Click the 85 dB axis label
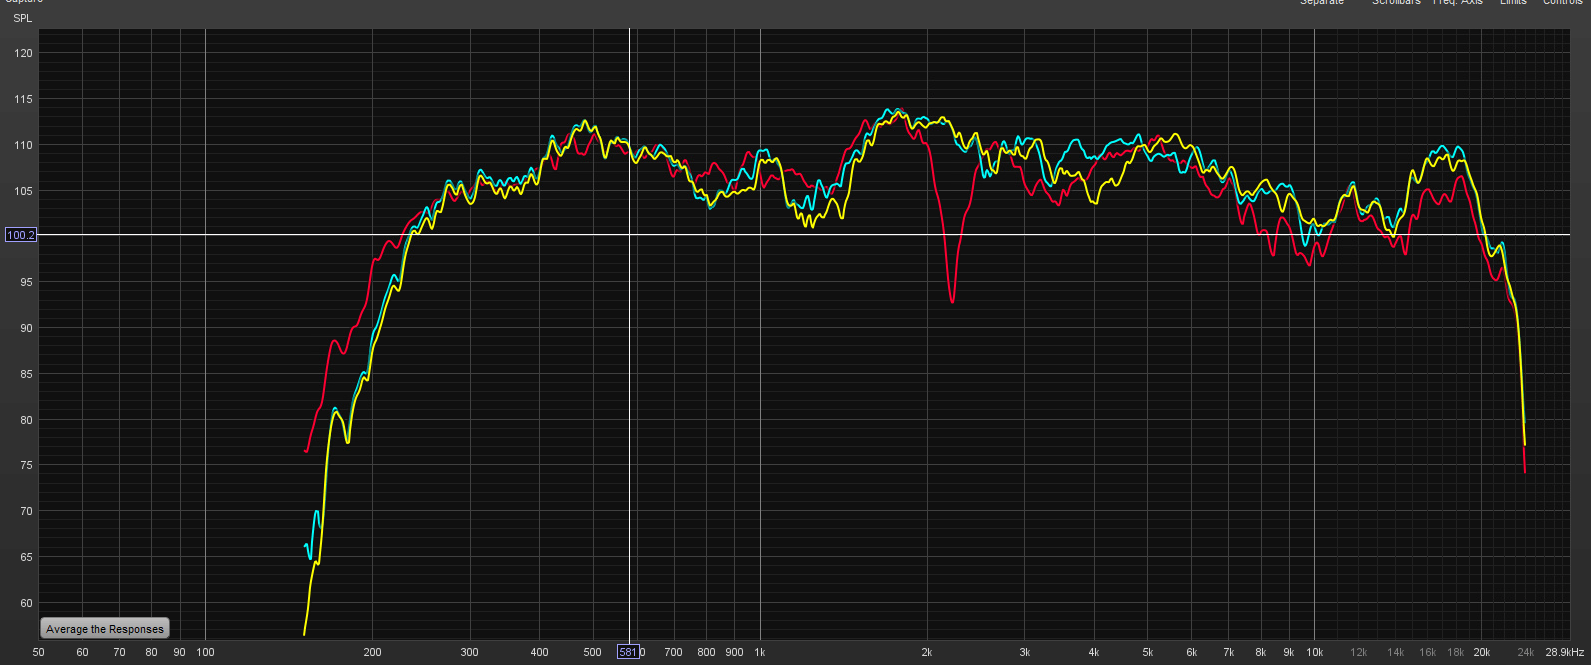Screen dimensions: 1591x665 (x=26, y=374)
